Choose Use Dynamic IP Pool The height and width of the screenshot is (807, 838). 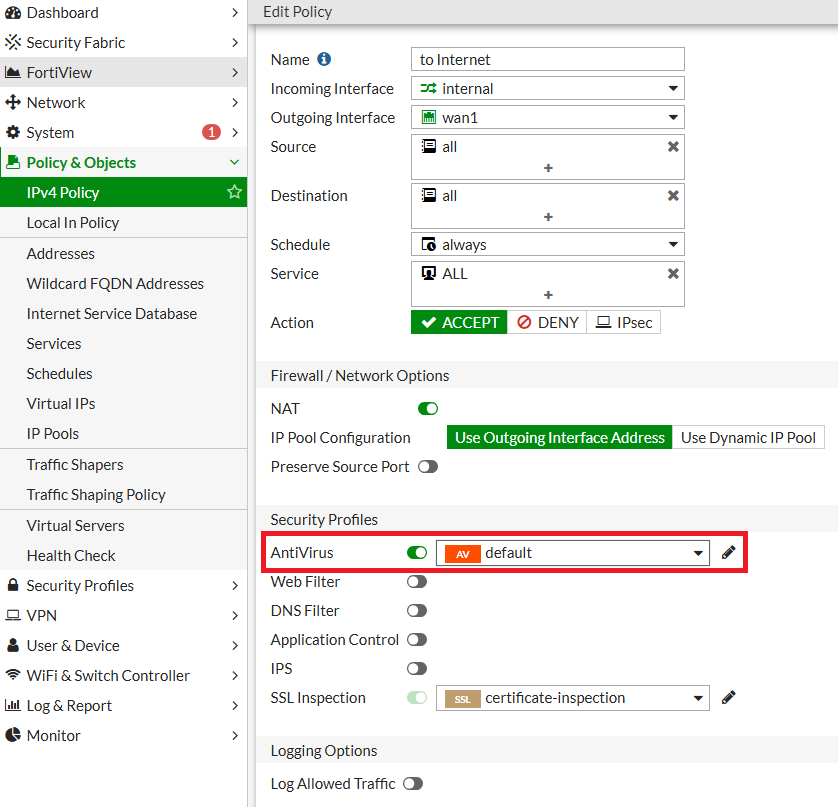[x=748, y=437]
